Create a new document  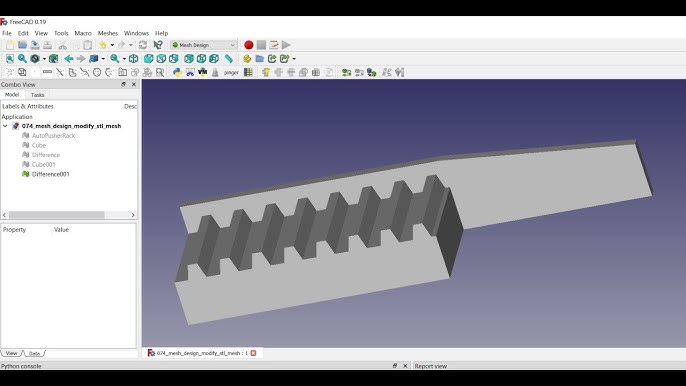click(10, 45)
